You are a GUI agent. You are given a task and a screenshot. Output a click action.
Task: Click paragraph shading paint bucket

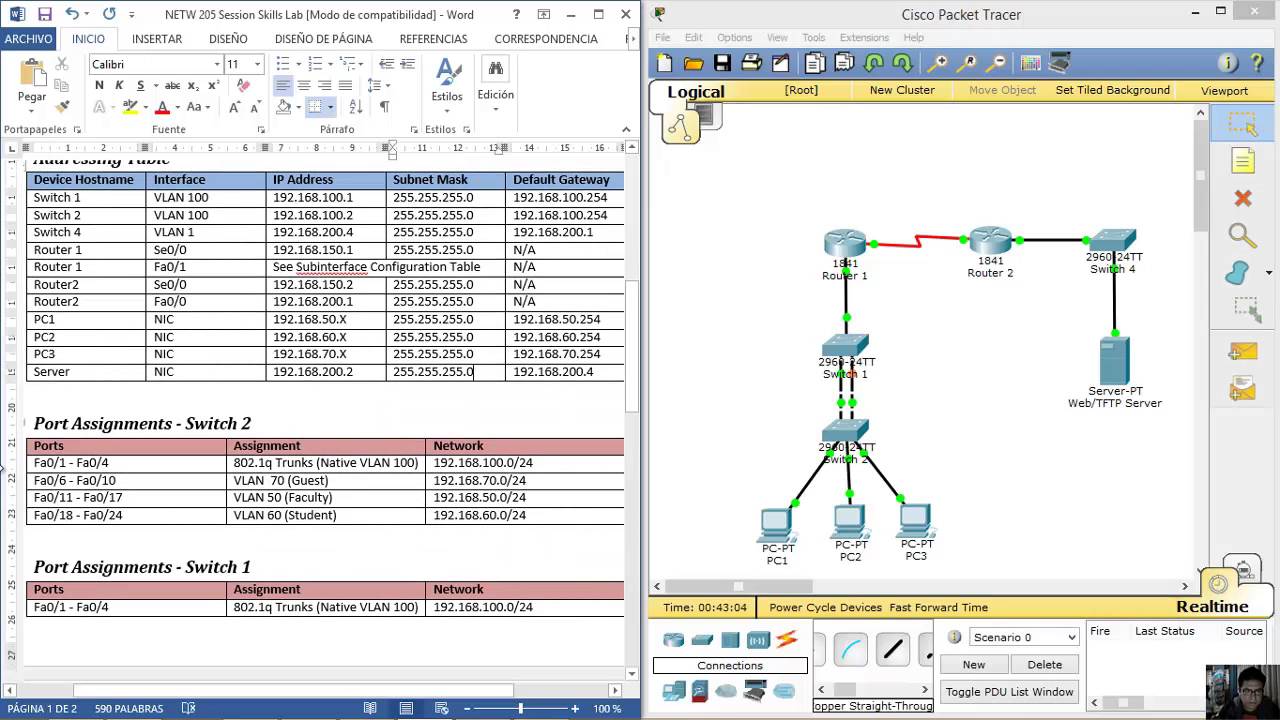click(x=283, y=107)
